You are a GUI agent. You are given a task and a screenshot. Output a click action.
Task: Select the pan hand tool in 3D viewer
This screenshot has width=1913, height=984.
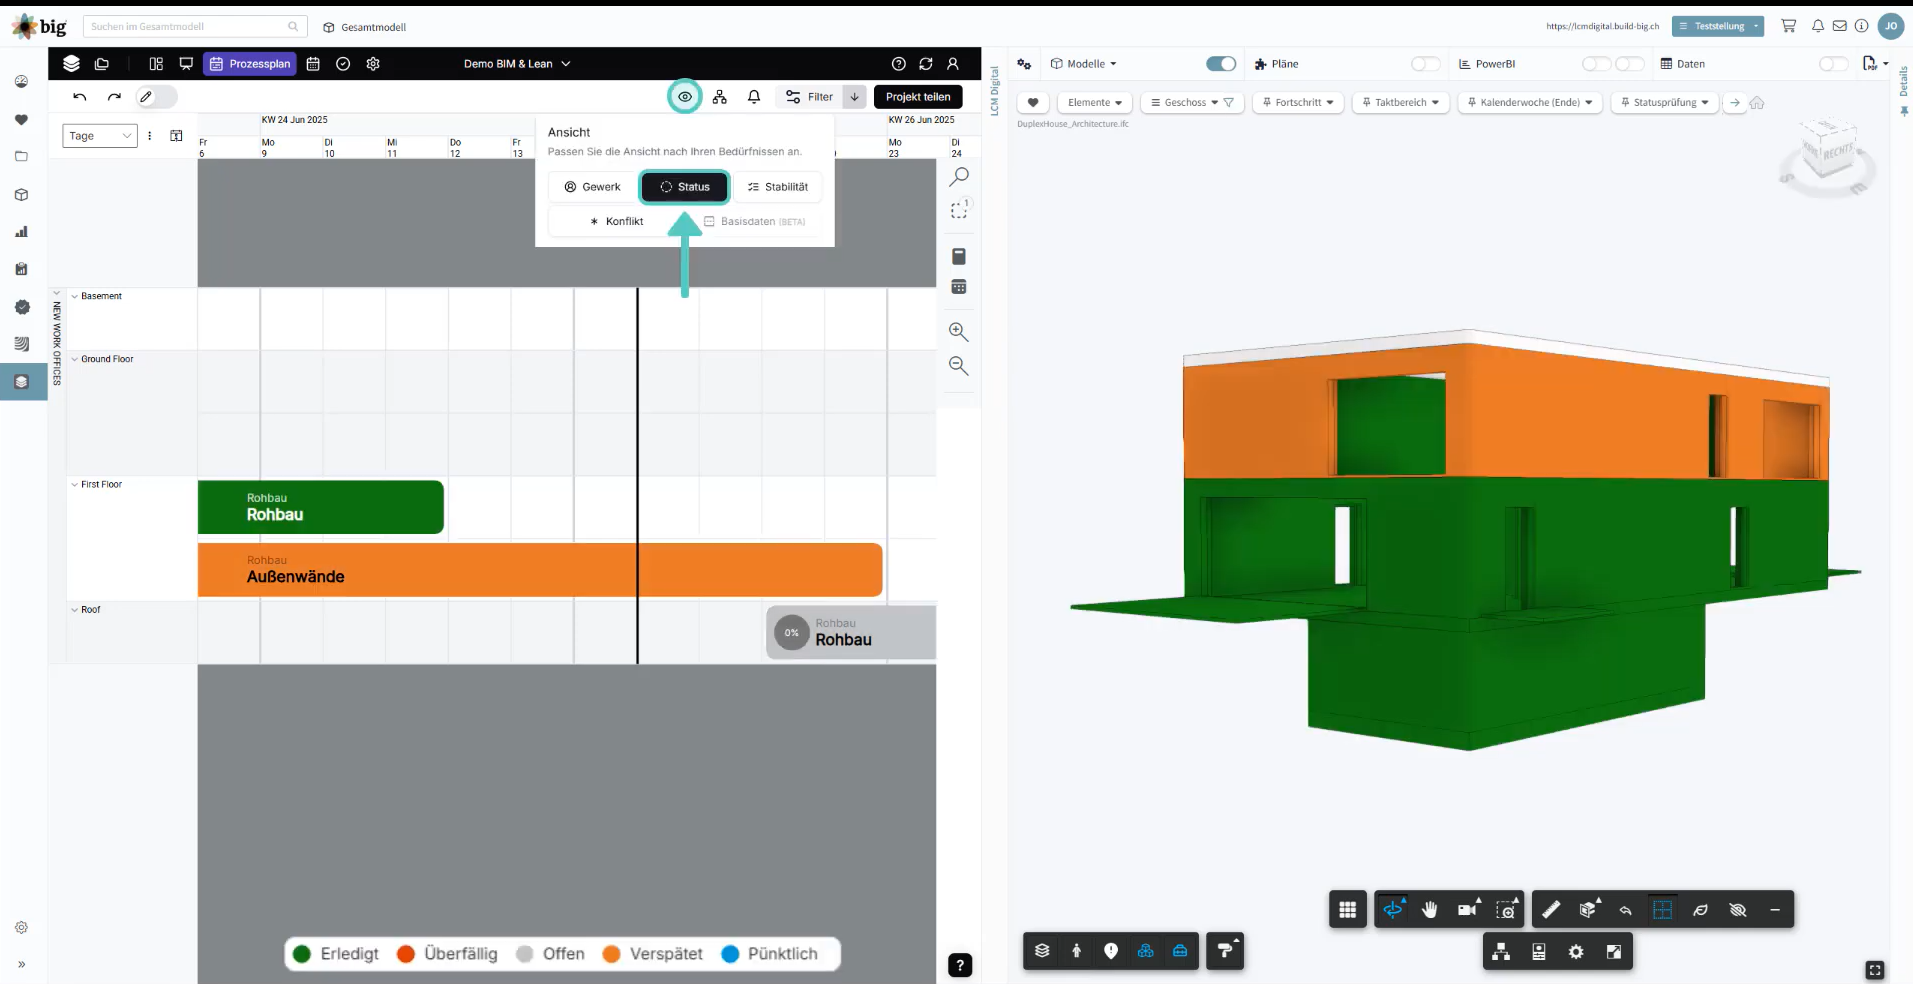[x=1429, y=909]
